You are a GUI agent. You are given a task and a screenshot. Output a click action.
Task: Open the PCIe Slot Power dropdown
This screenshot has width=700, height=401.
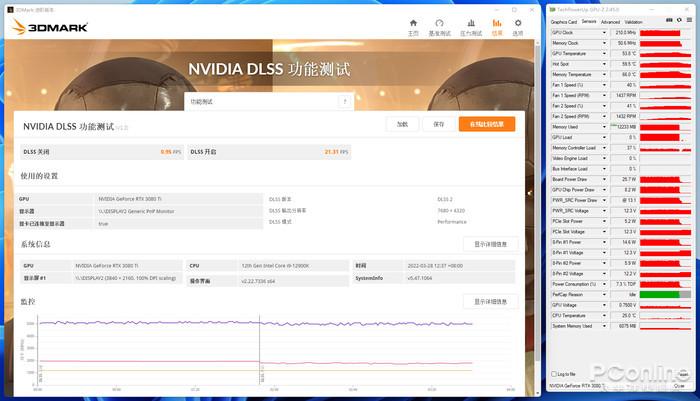point(604,221)
